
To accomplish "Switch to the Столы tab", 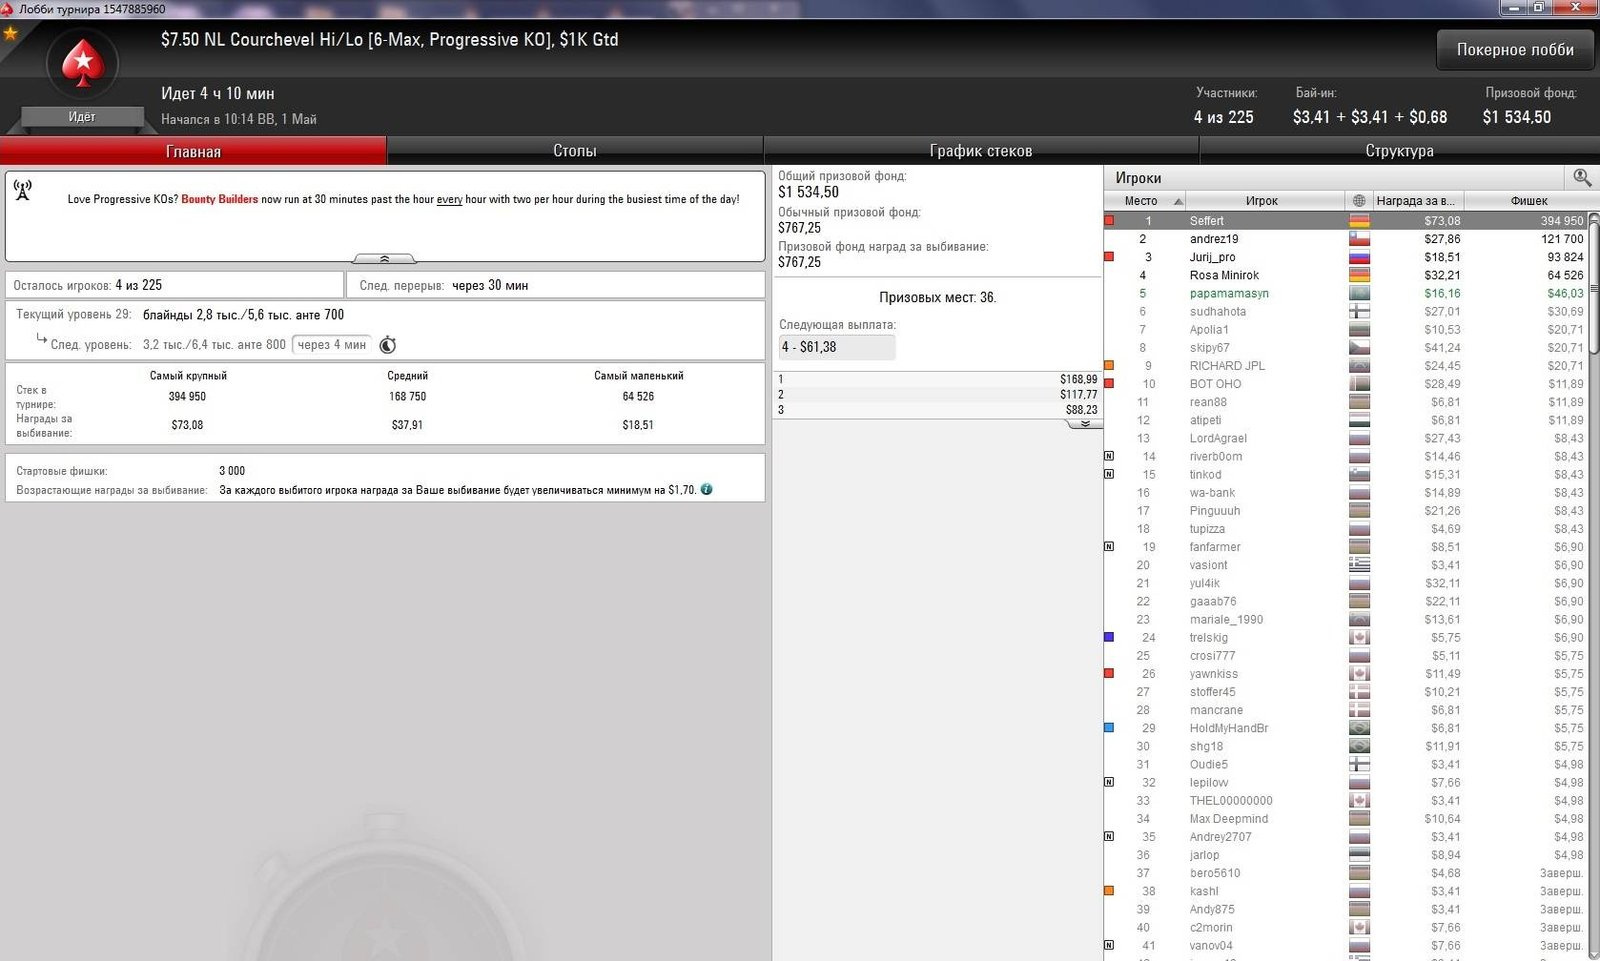I will pos(574,151).
